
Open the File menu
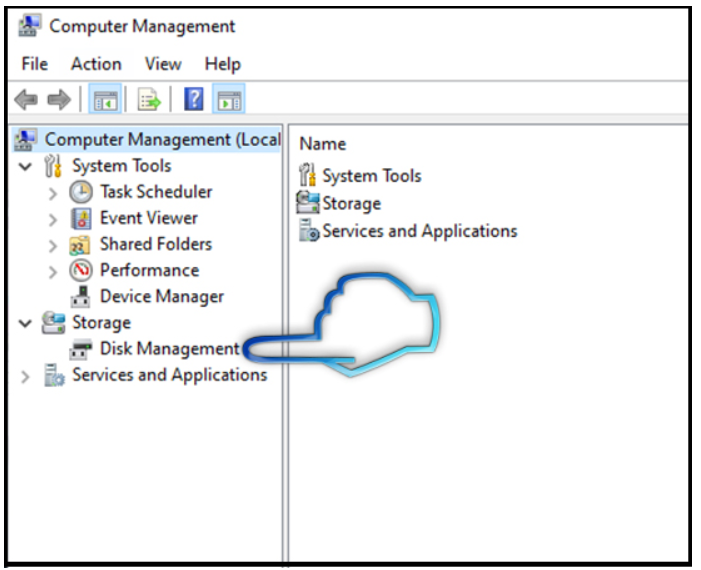click(34, 64)
